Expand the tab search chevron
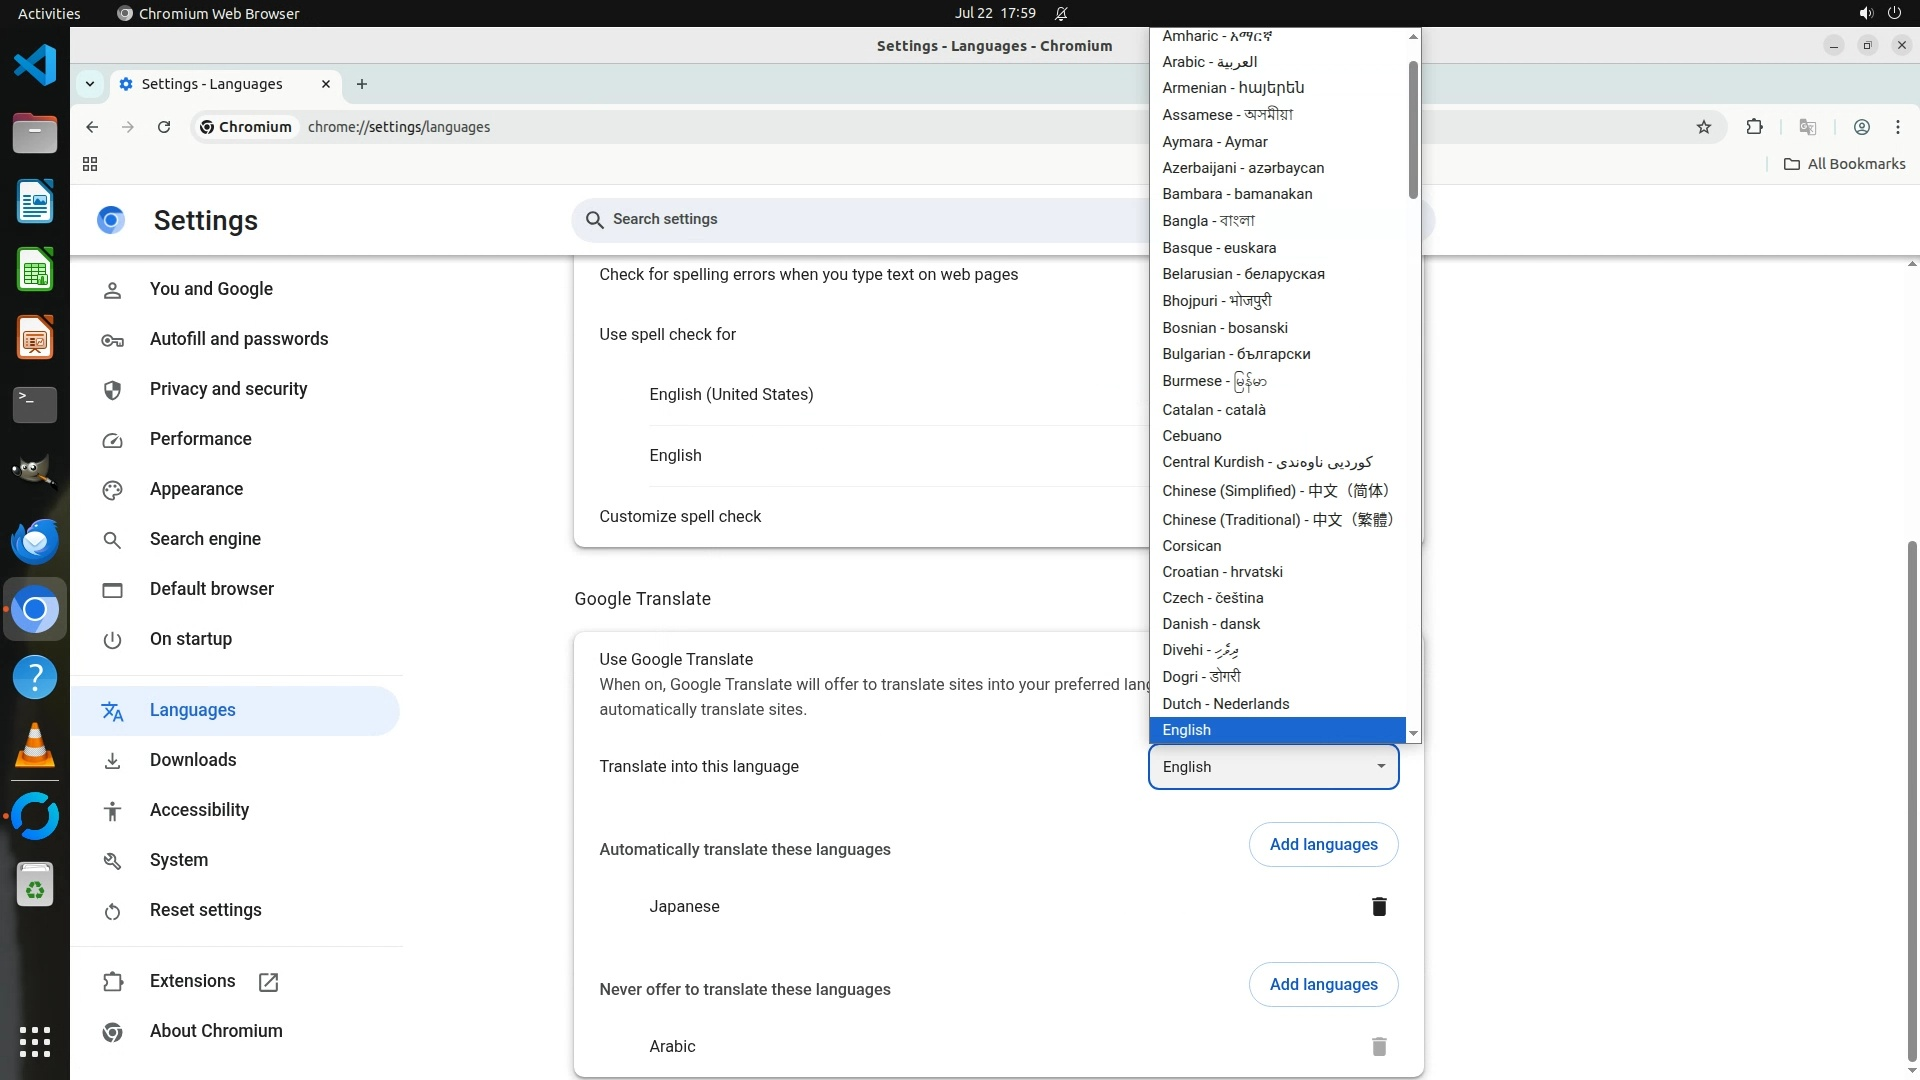 90,84
